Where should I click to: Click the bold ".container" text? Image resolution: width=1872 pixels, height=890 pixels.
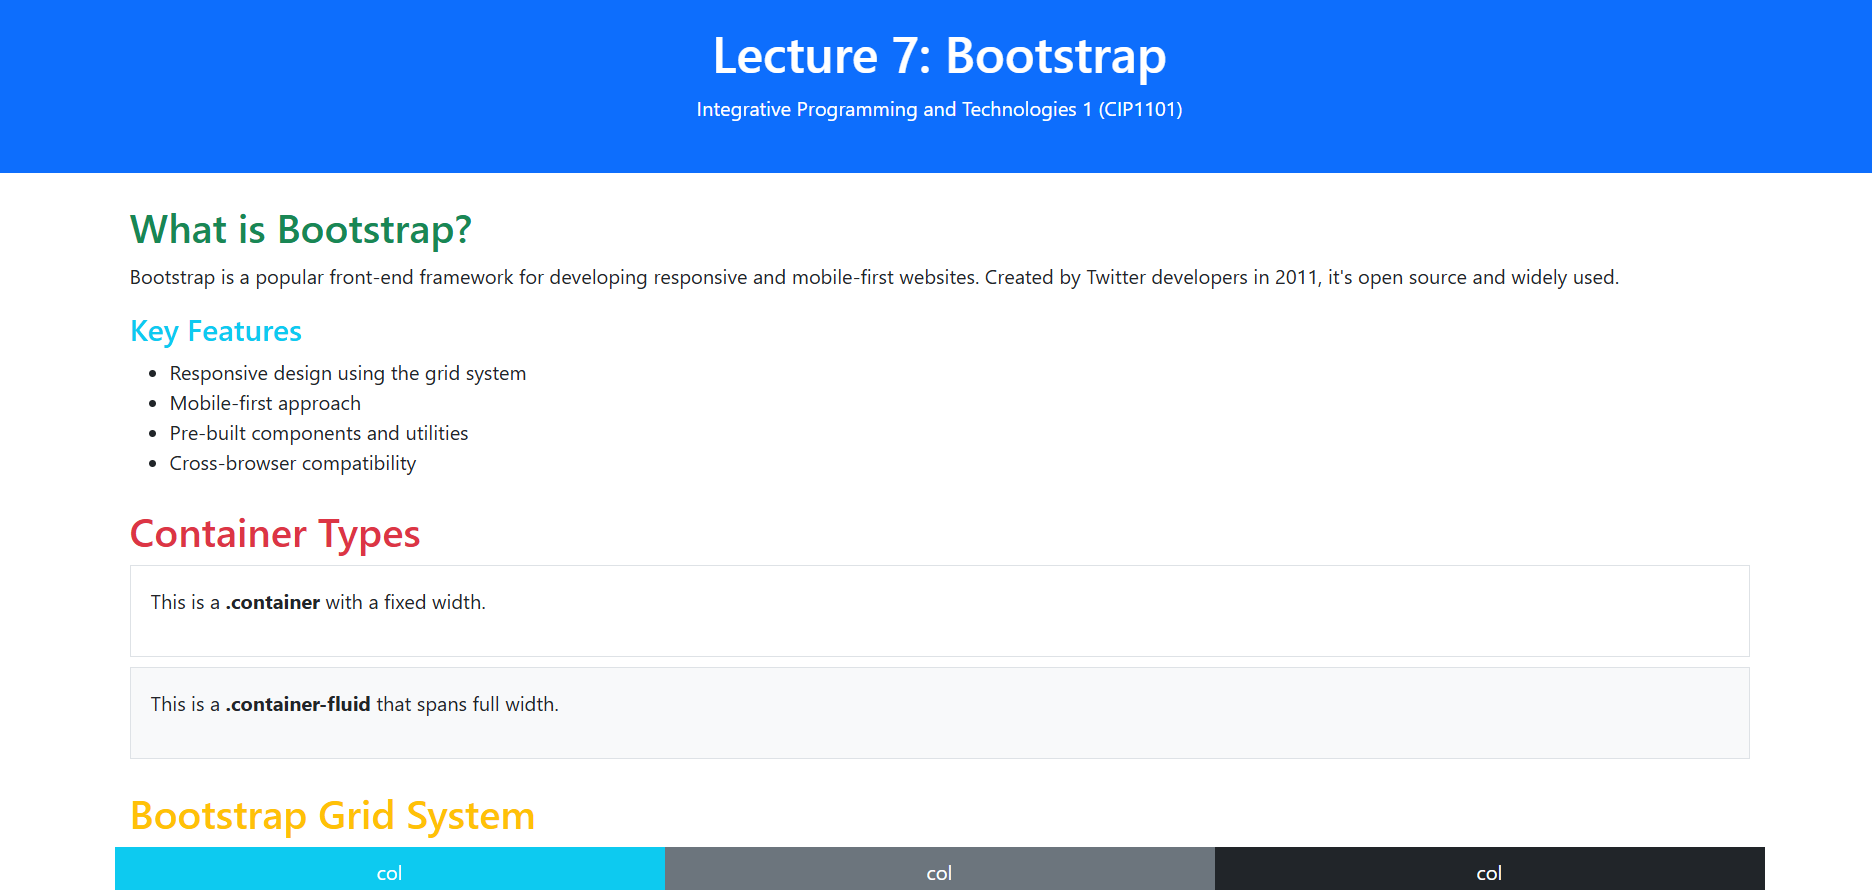pyautogui.click(x=273, y=602)
